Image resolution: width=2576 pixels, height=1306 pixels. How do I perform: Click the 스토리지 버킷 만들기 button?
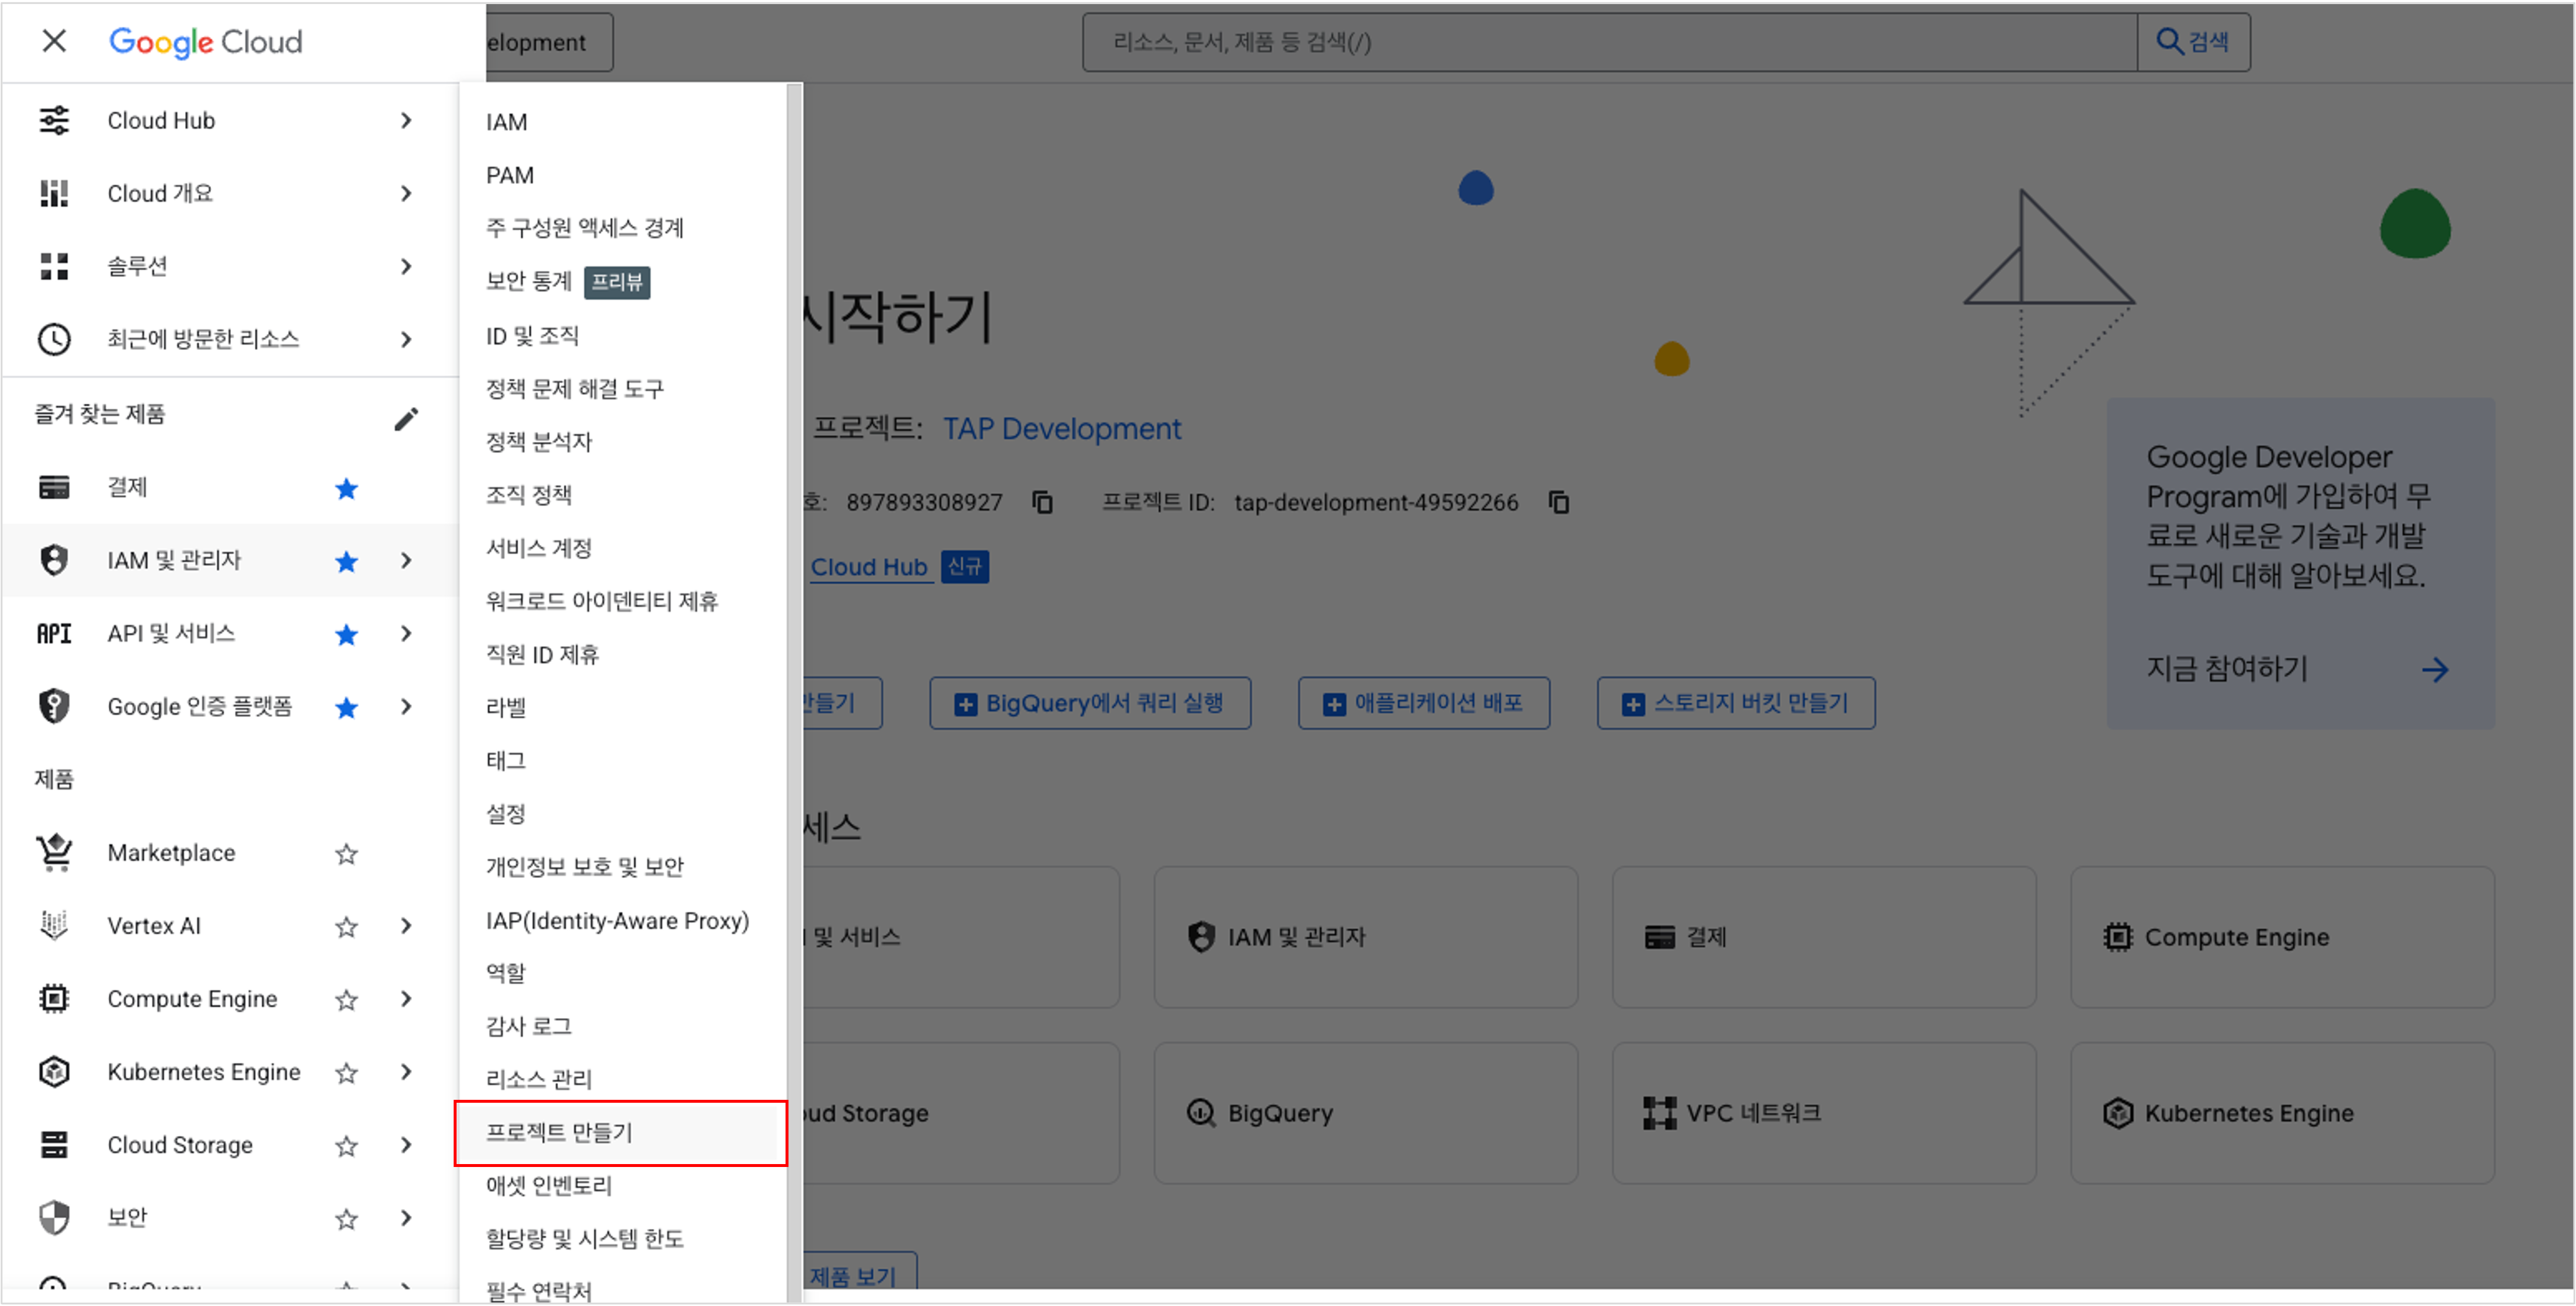[1736, 703]
